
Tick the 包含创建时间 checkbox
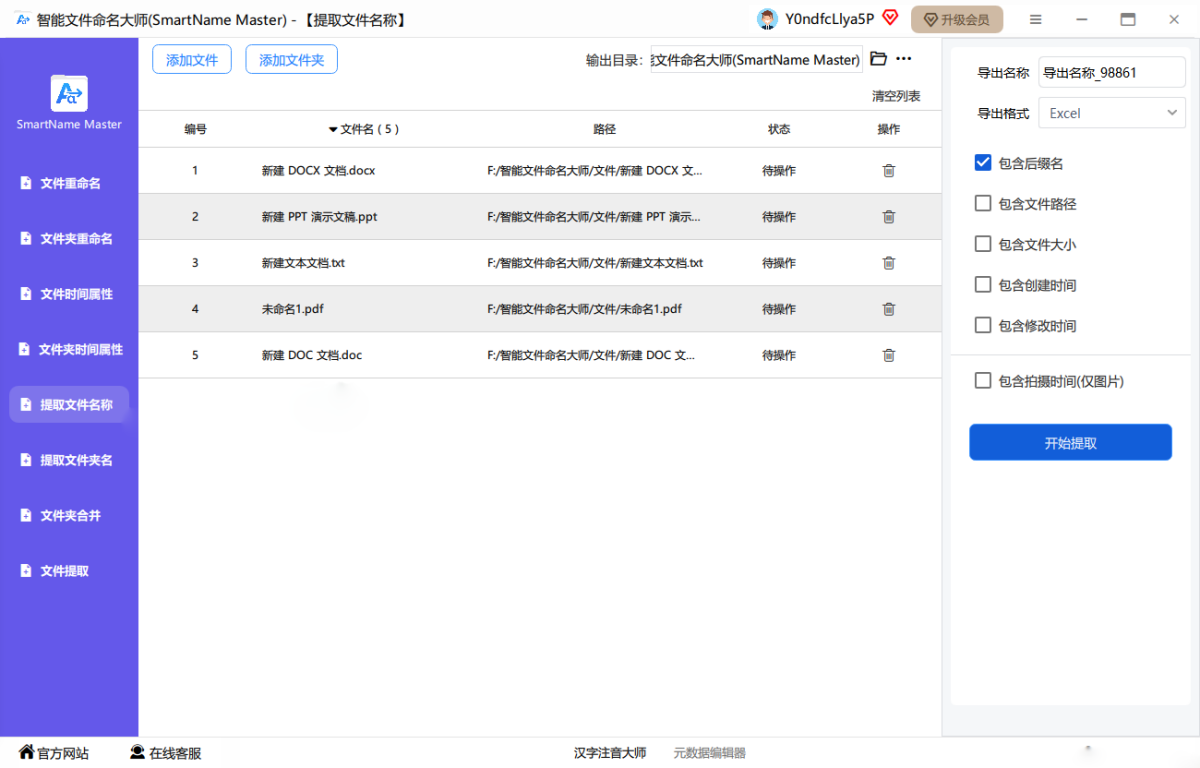982,285
